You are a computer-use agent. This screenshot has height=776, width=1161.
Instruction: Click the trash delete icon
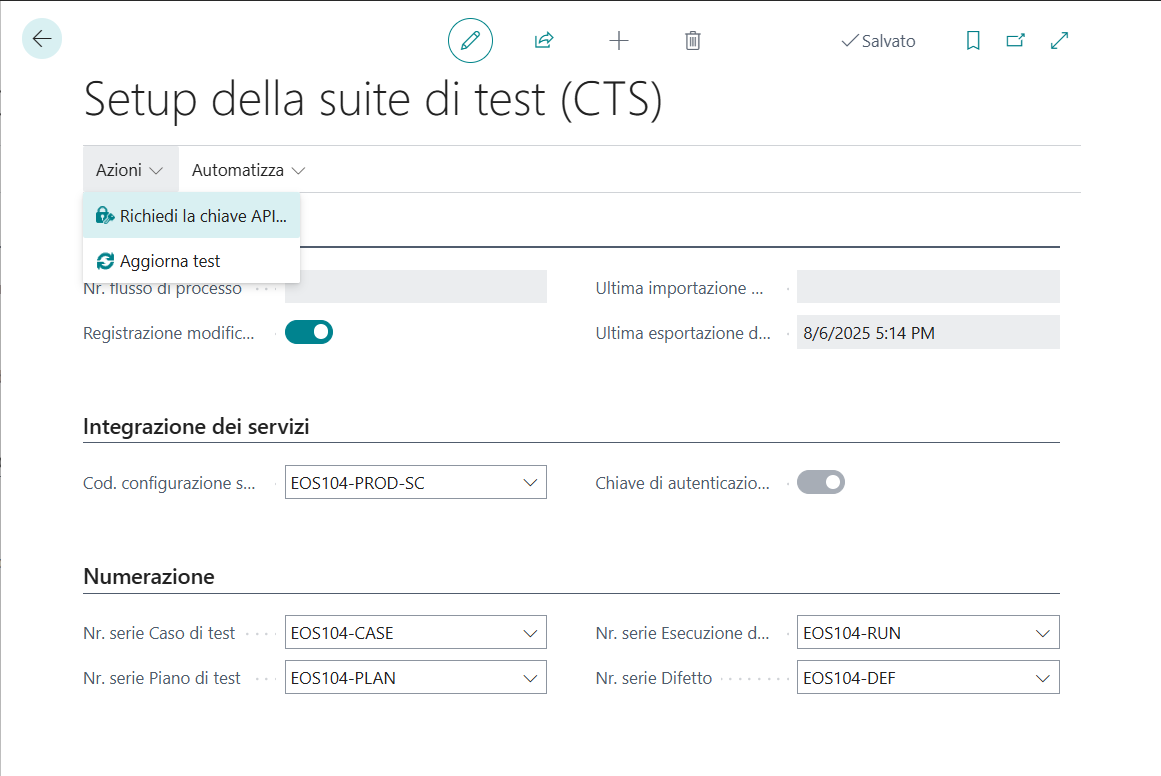point(692,41)
